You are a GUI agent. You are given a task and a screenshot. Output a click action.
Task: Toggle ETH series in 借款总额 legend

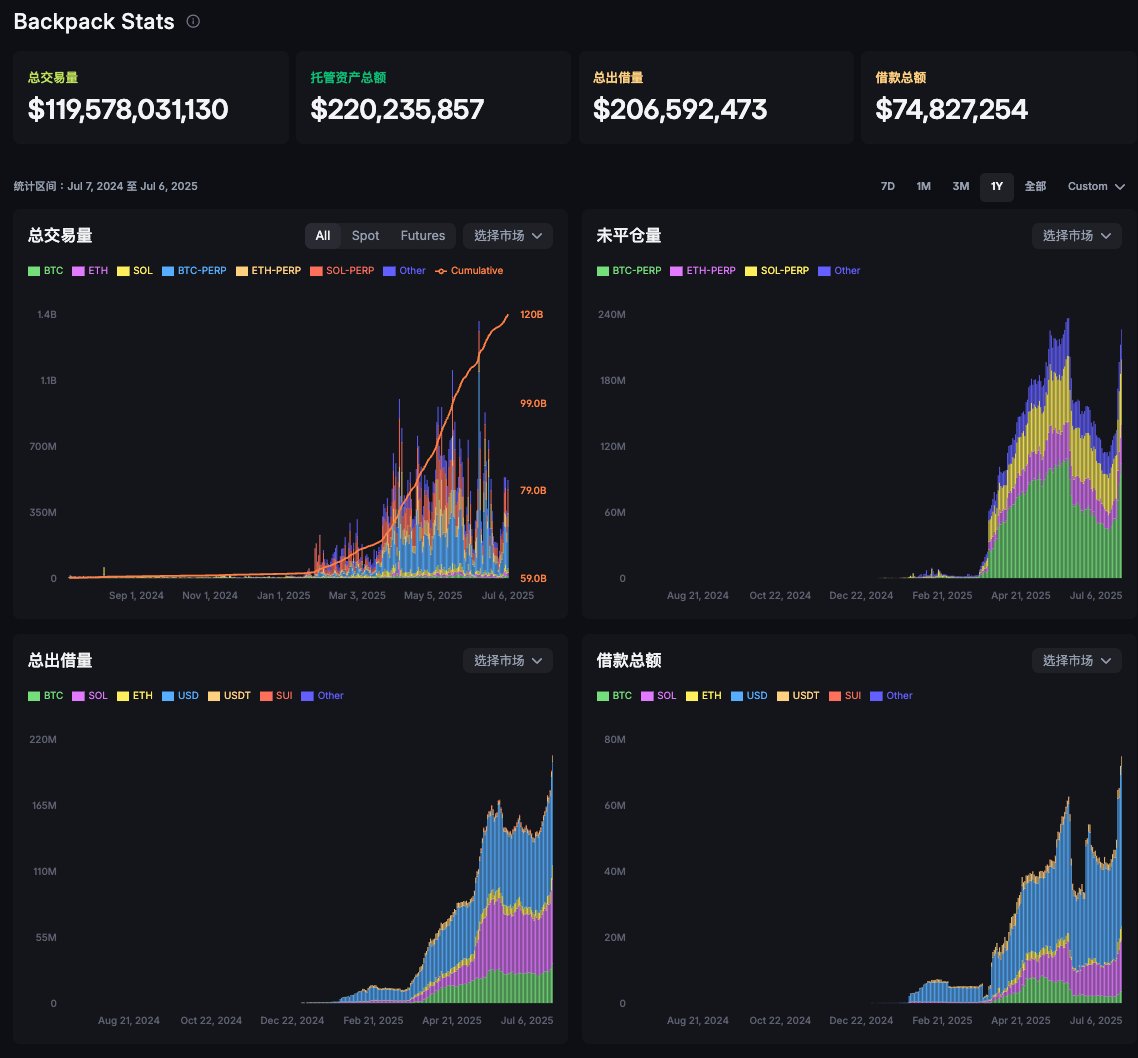point(704,695)
